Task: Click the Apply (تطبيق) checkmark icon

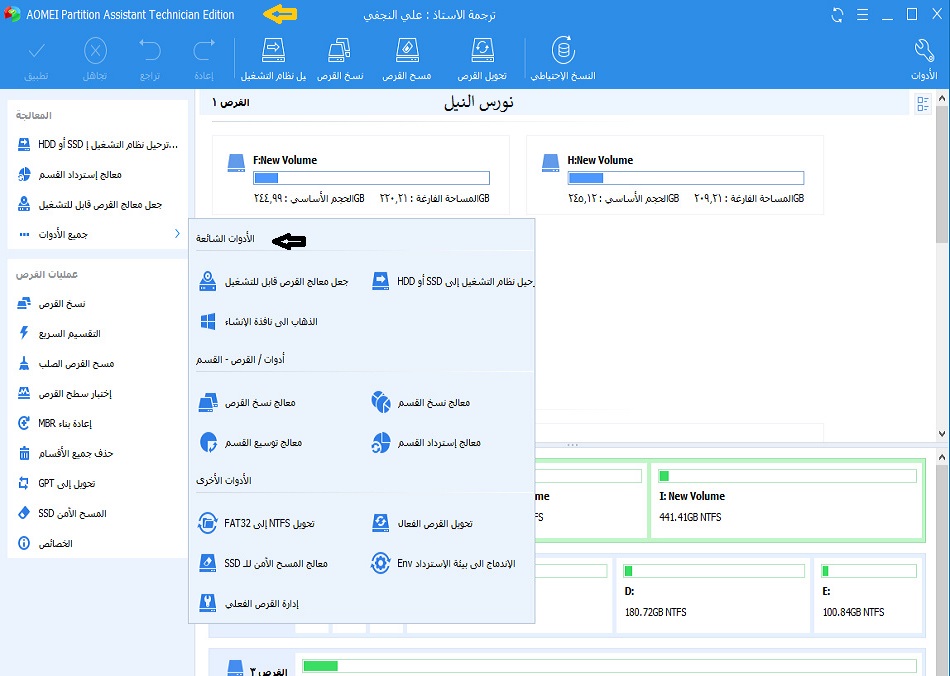Action: pyautogui.click(x=37, y=51)
